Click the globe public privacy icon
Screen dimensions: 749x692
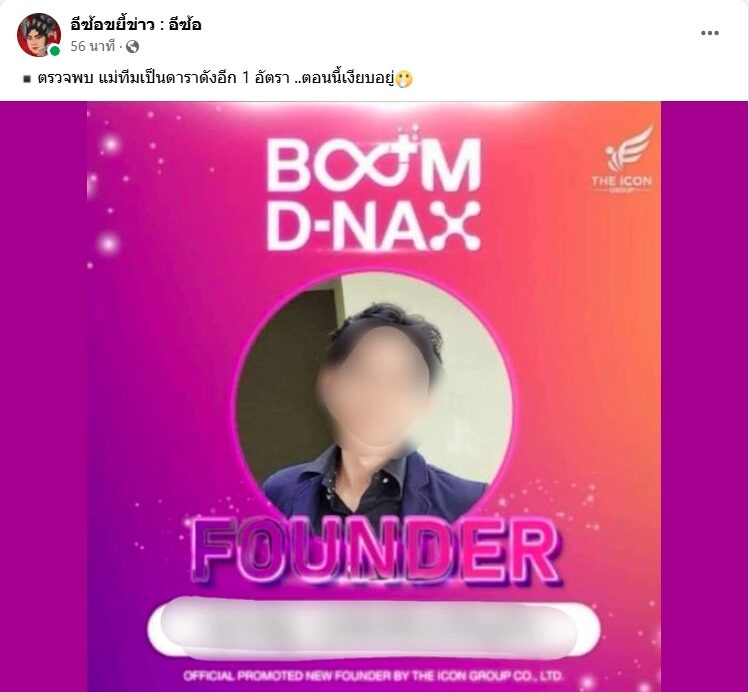(x=132, y=46)
